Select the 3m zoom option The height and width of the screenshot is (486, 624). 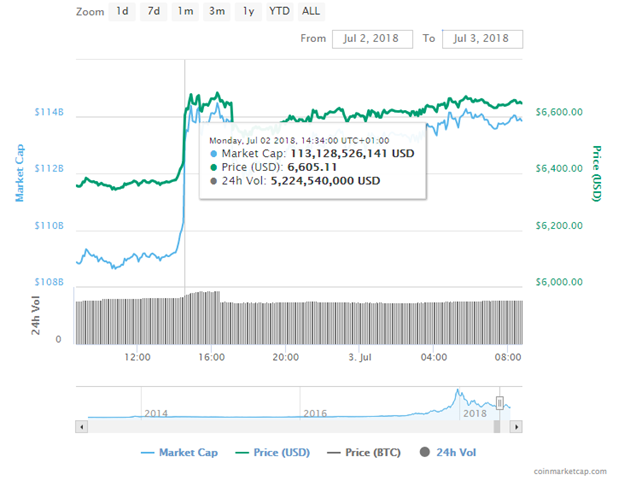[x=217, y=12]
